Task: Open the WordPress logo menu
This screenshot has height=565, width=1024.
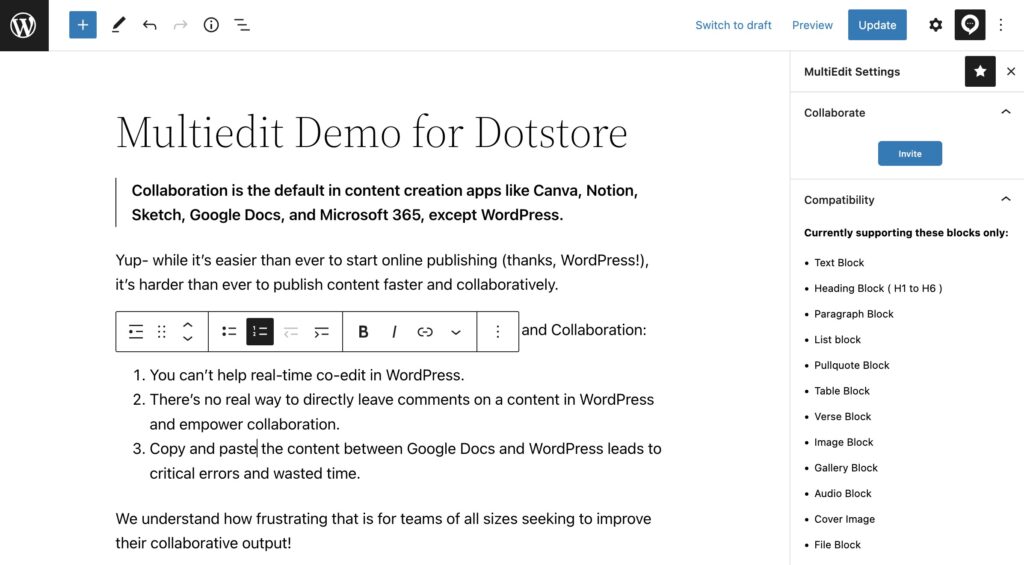Action: (x=24, y=25)
